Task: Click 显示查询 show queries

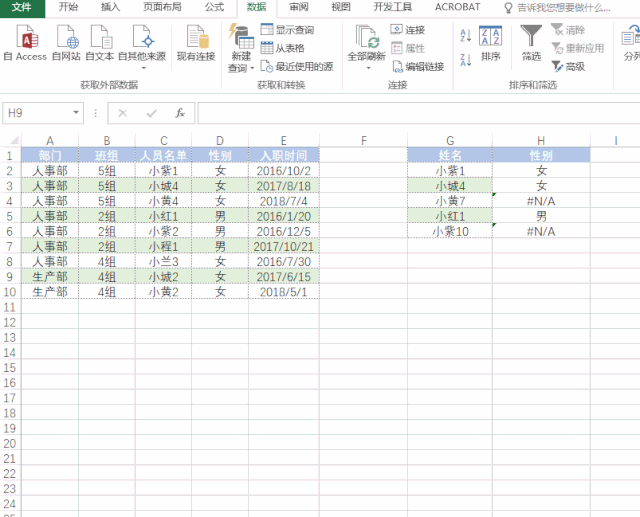Action: tap(287, 30)
